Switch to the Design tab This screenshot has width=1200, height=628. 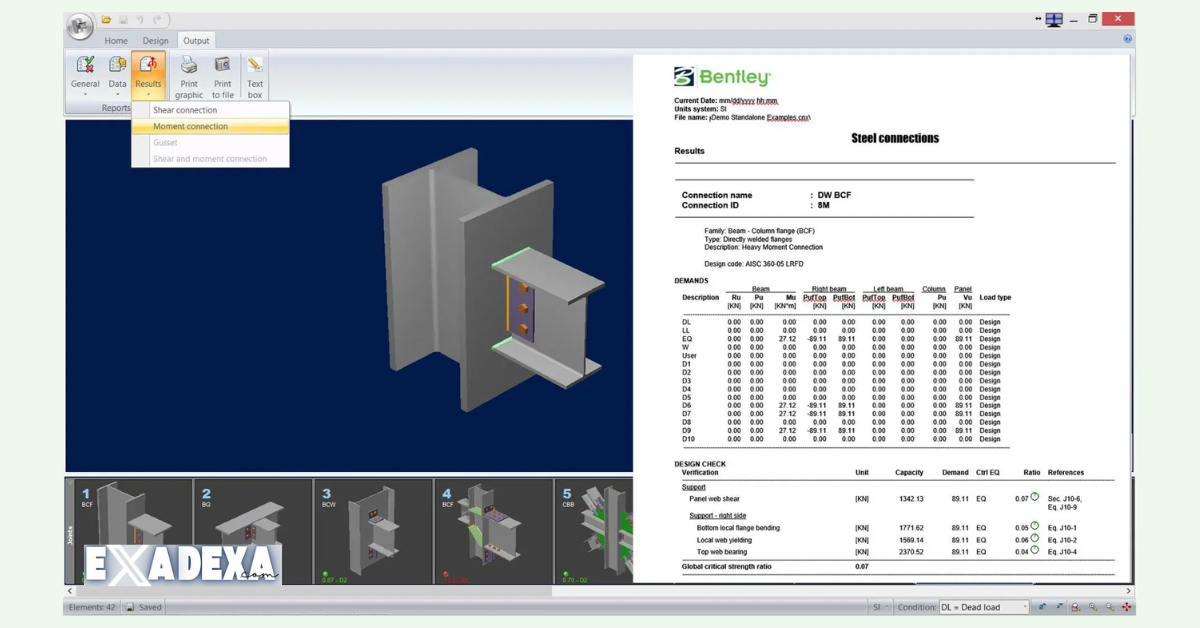pyautogui.click(x=156, y=40)
